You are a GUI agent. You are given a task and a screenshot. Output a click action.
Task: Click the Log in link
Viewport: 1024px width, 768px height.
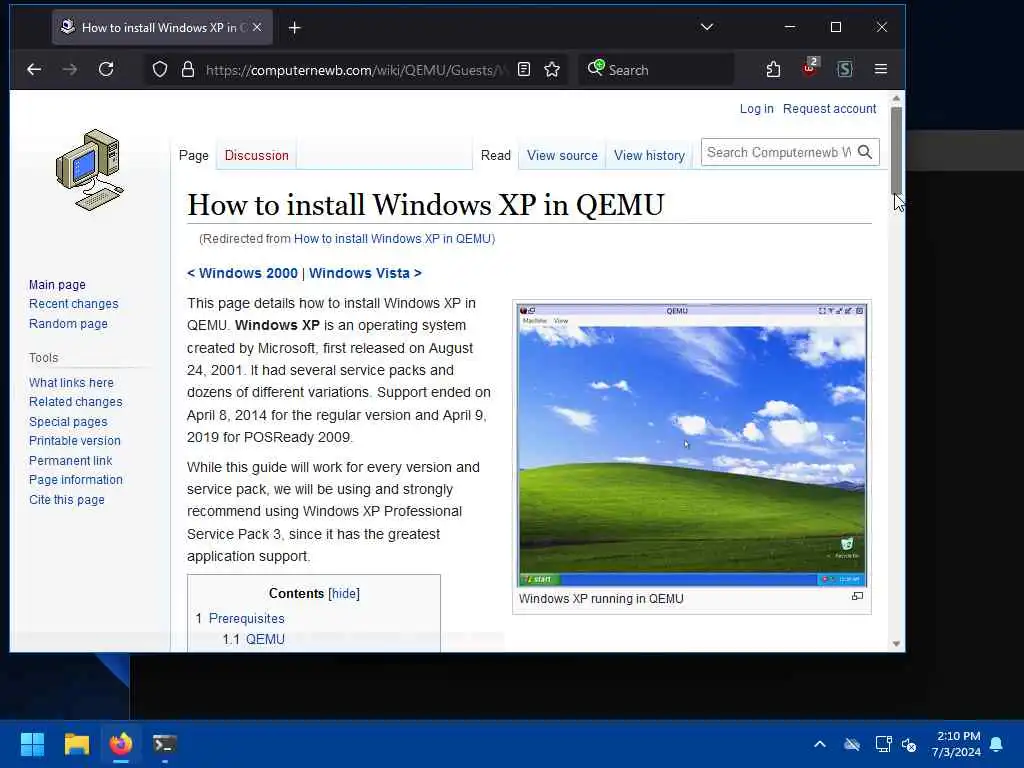point(756,108)
